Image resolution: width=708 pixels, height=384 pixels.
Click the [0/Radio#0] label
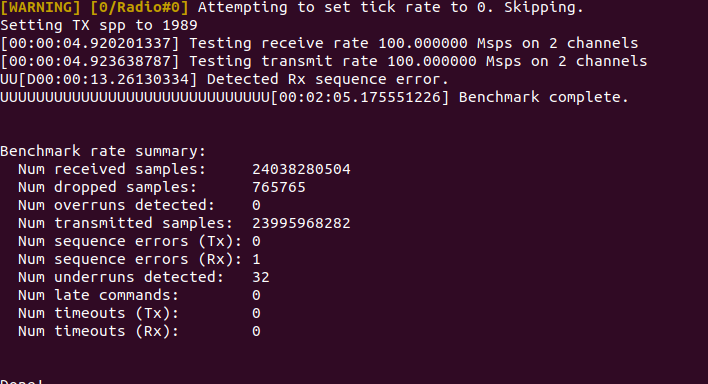click(140, 7)
